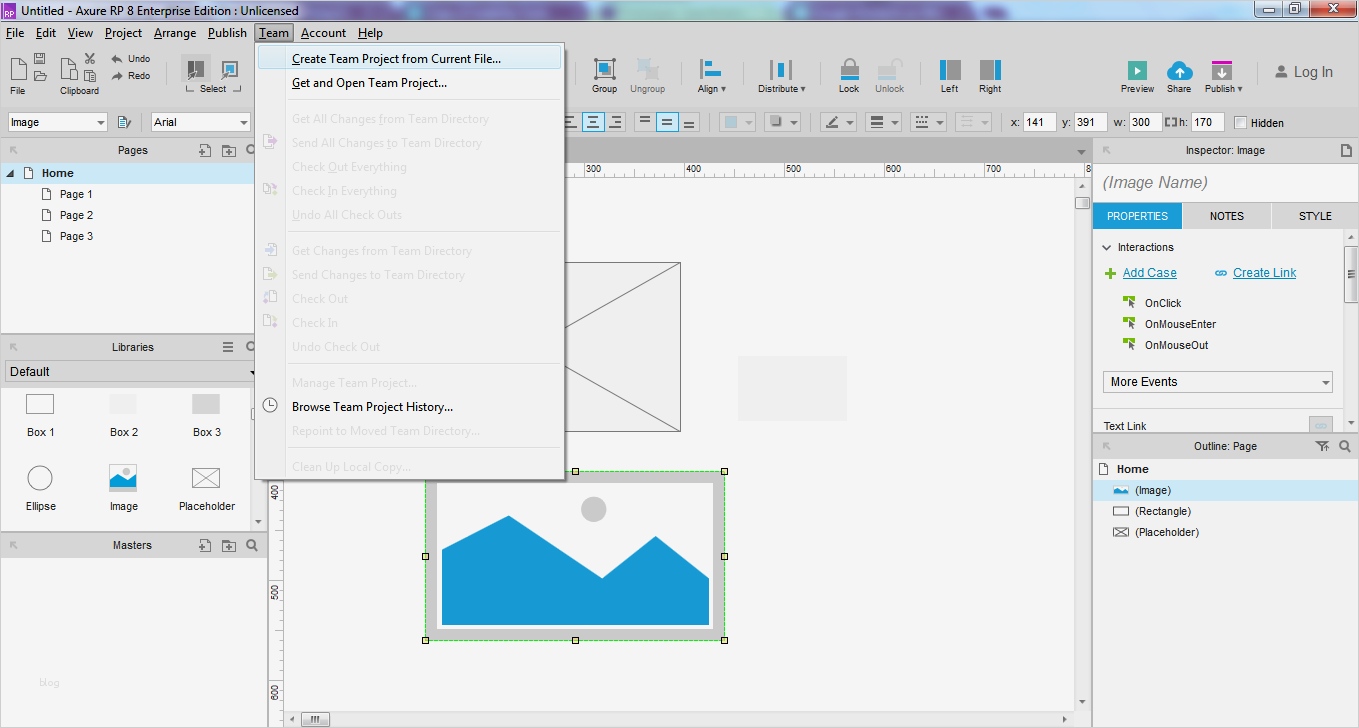Switch to the Notes tab
The width and height of the screenshot is (1359, 728).
(x=1227, y=216)
